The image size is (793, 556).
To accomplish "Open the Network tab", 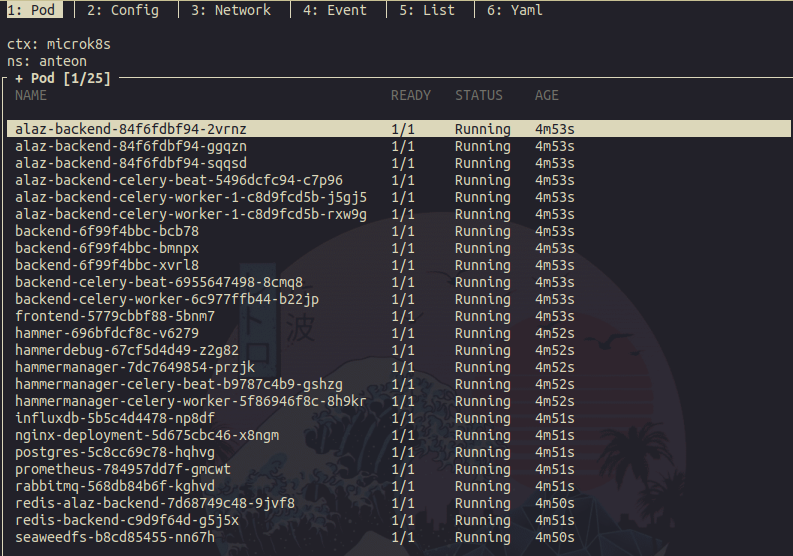I will click(231, 10).
